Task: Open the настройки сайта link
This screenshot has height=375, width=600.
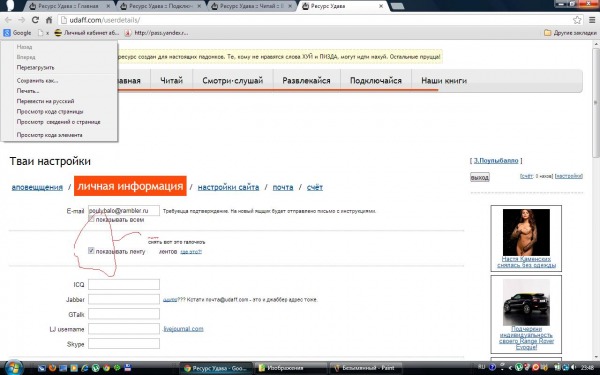Action: pyautogui.click(x=228, y=188)
